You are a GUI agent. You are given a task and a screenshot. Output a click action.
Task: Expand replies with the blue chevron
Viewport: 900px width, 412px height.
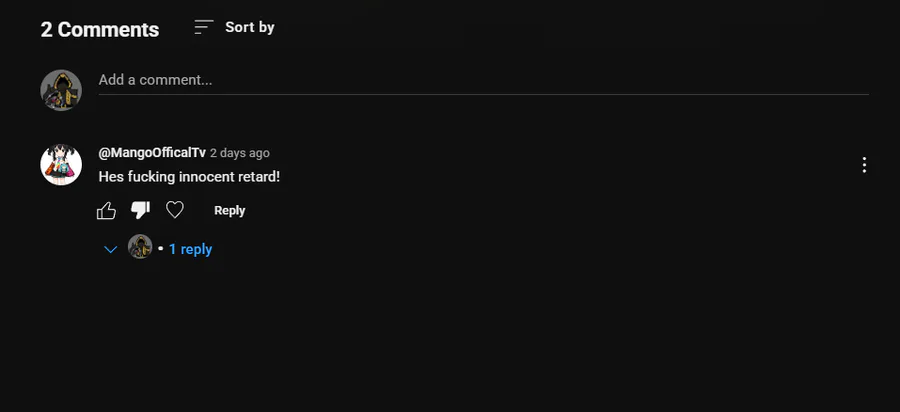110,250
